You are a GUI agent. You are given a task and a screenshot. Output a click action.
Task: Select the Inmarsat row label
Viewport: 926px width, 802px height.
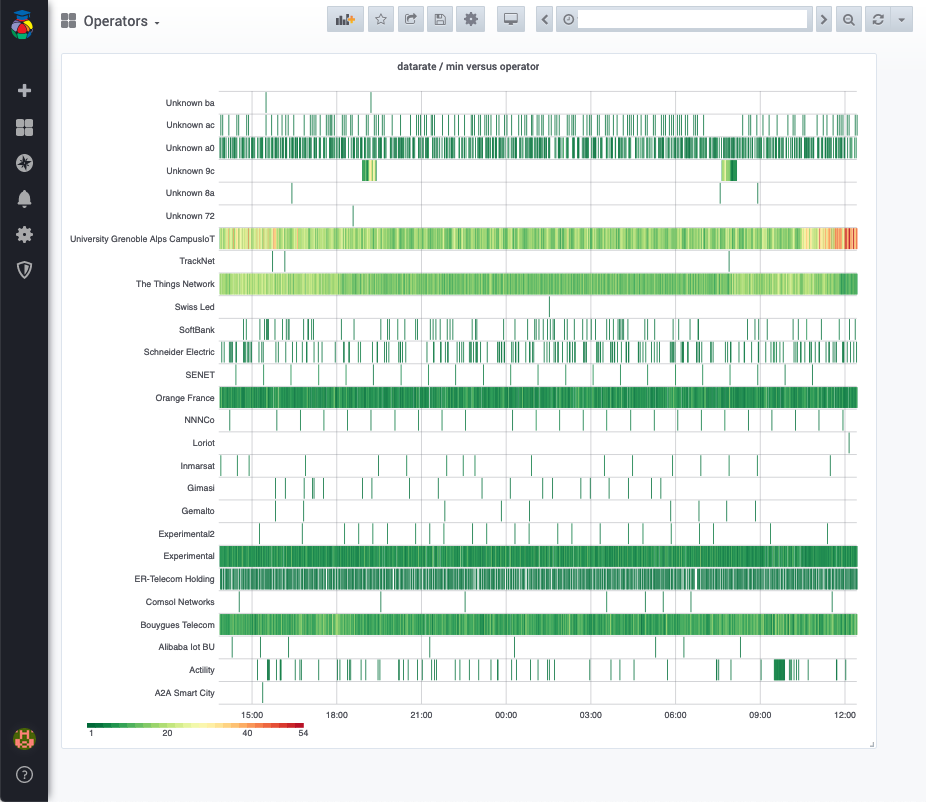(197, 466)
